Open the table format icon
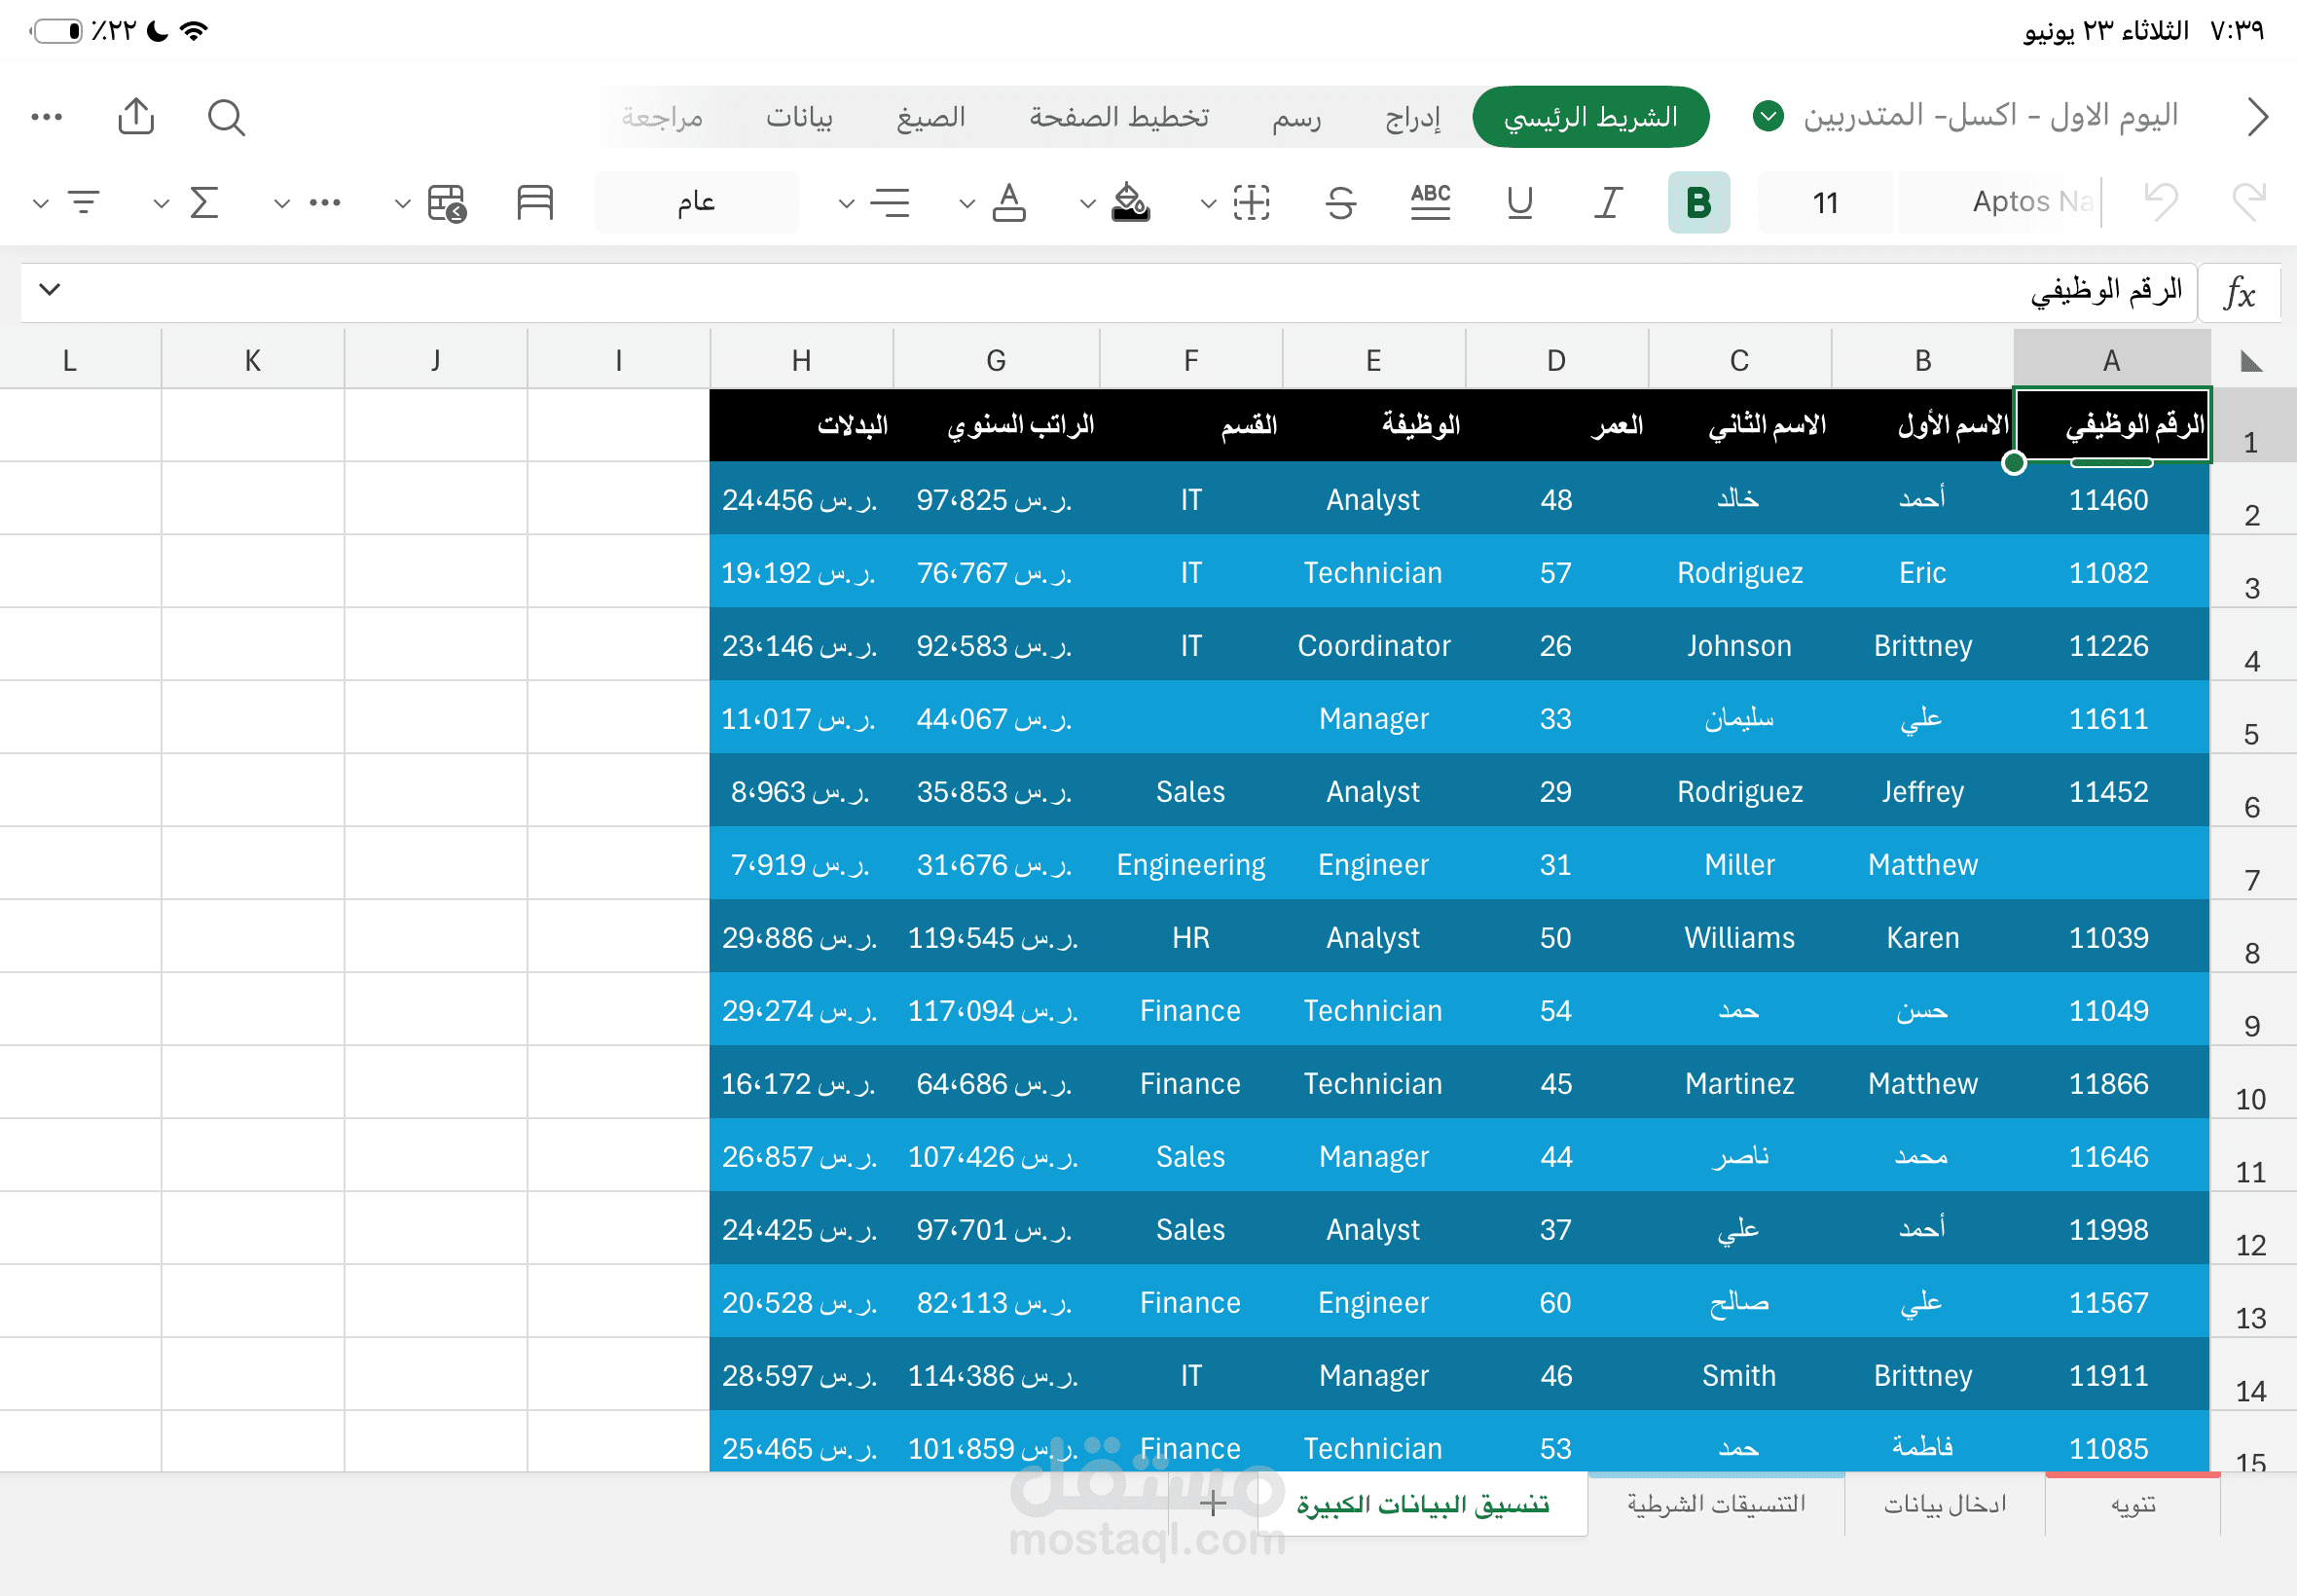This screenshot has width=2297, height=1596. pos(446,203)
